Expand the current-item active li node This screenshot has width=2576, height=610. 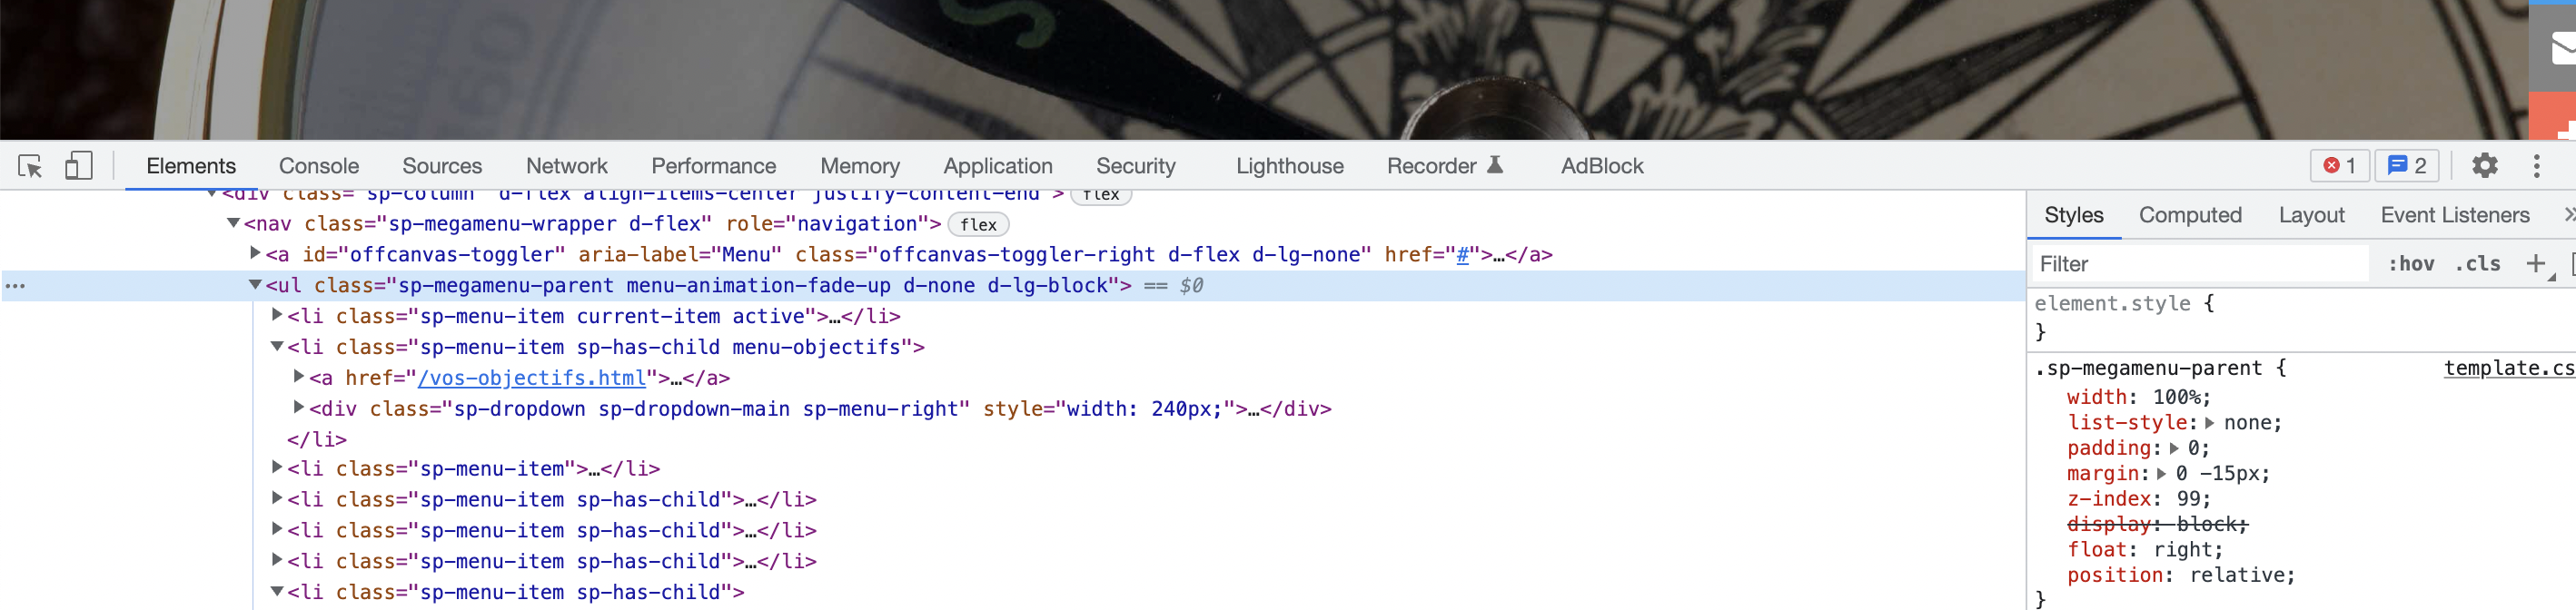(277, 315)
